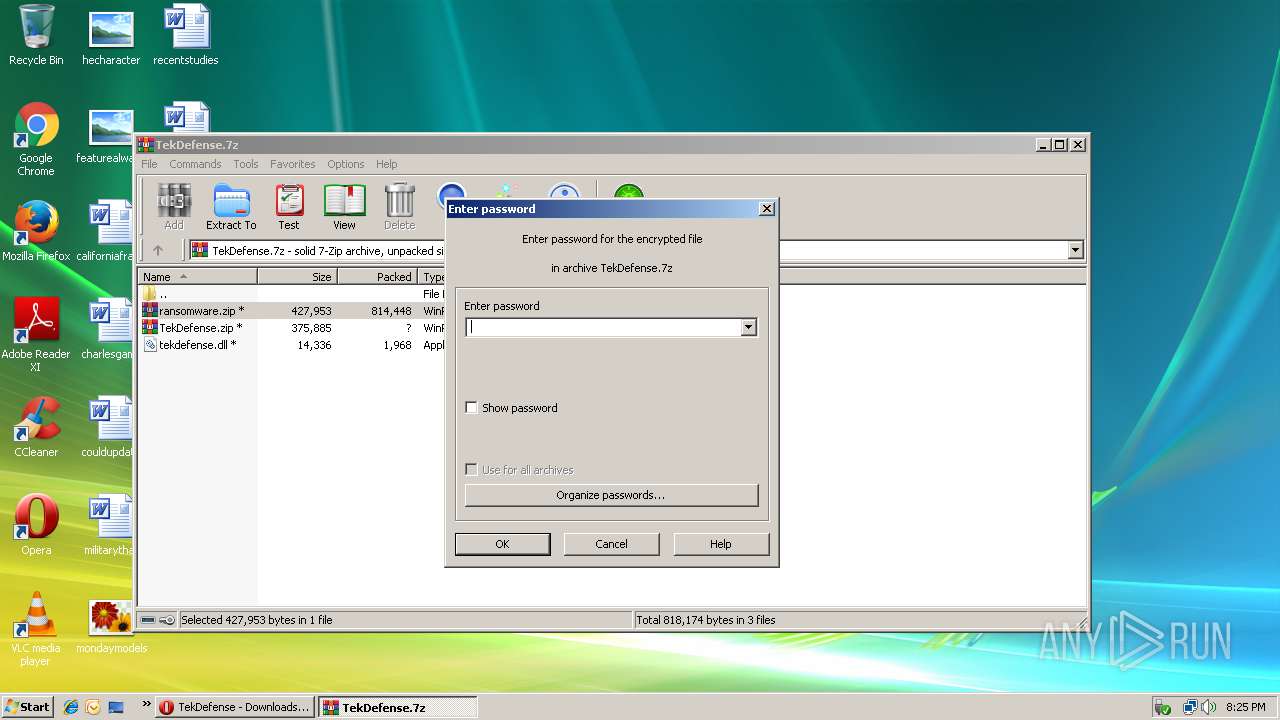Open hecharacter image file on desktop
Image resolution: width=1280 pixels, height=720 pixels.
pos(111,38)
